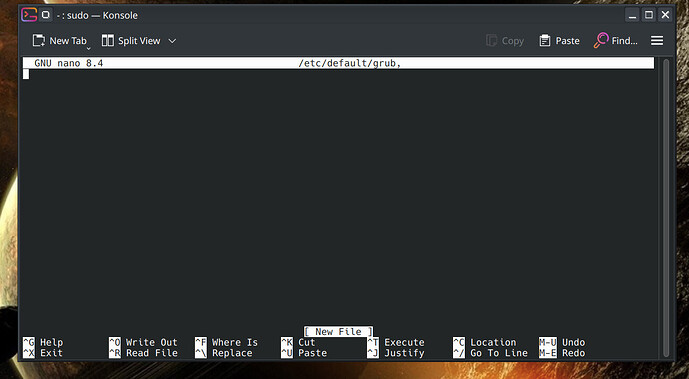Expand the New Tab dropdown arrow

(88, 48)
